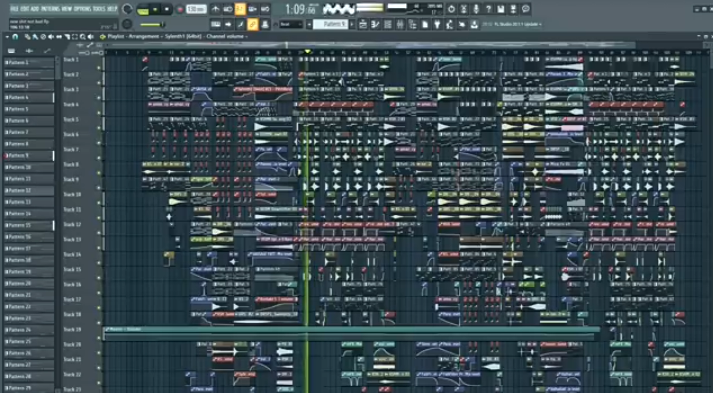The width and height of the screenshot is (713, 393).
Task: Open the TOOLS menu
Action: coord(98,9)
